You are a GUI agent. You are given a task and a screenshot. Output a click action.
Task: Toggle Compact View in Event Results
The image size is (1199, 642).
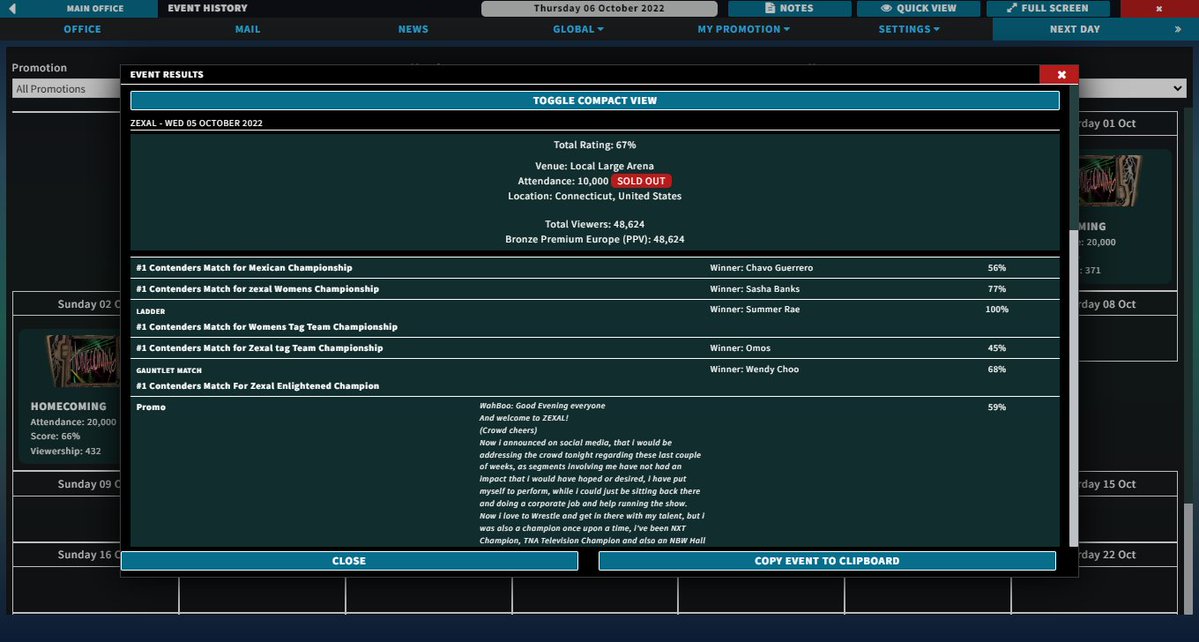click(595, 100)
